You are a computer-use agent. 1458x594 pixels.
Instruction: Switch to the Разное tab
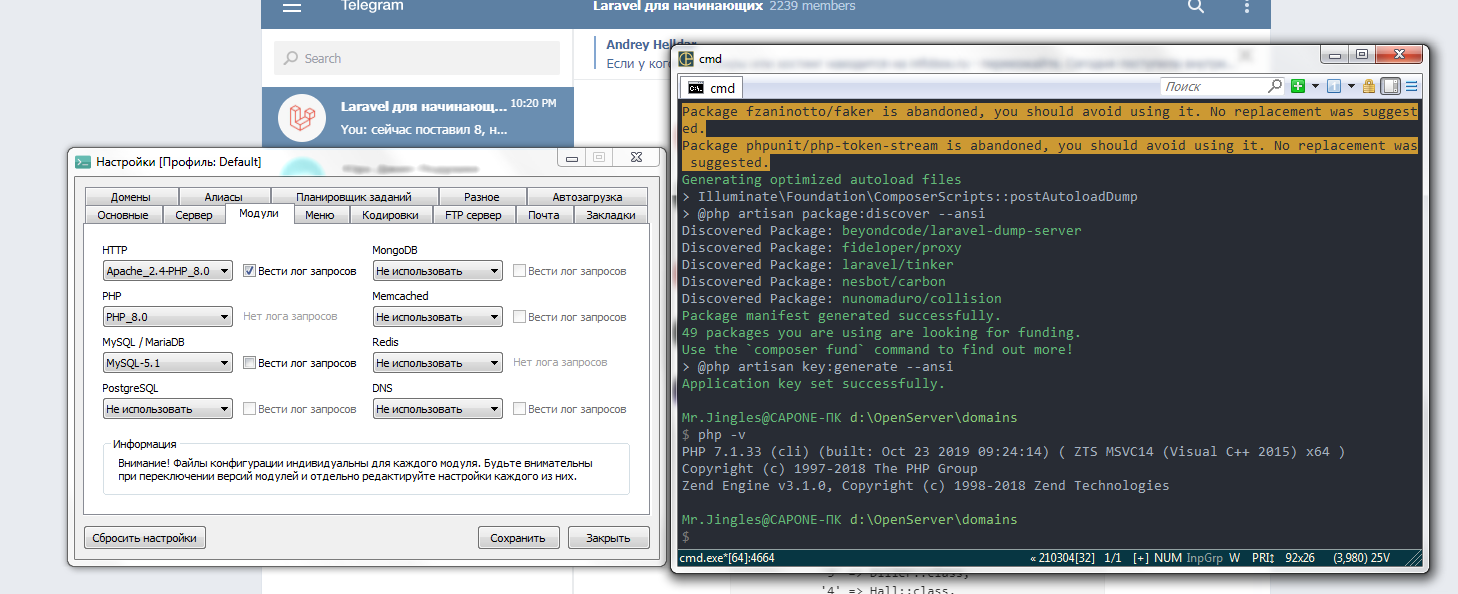click(482, 197)
